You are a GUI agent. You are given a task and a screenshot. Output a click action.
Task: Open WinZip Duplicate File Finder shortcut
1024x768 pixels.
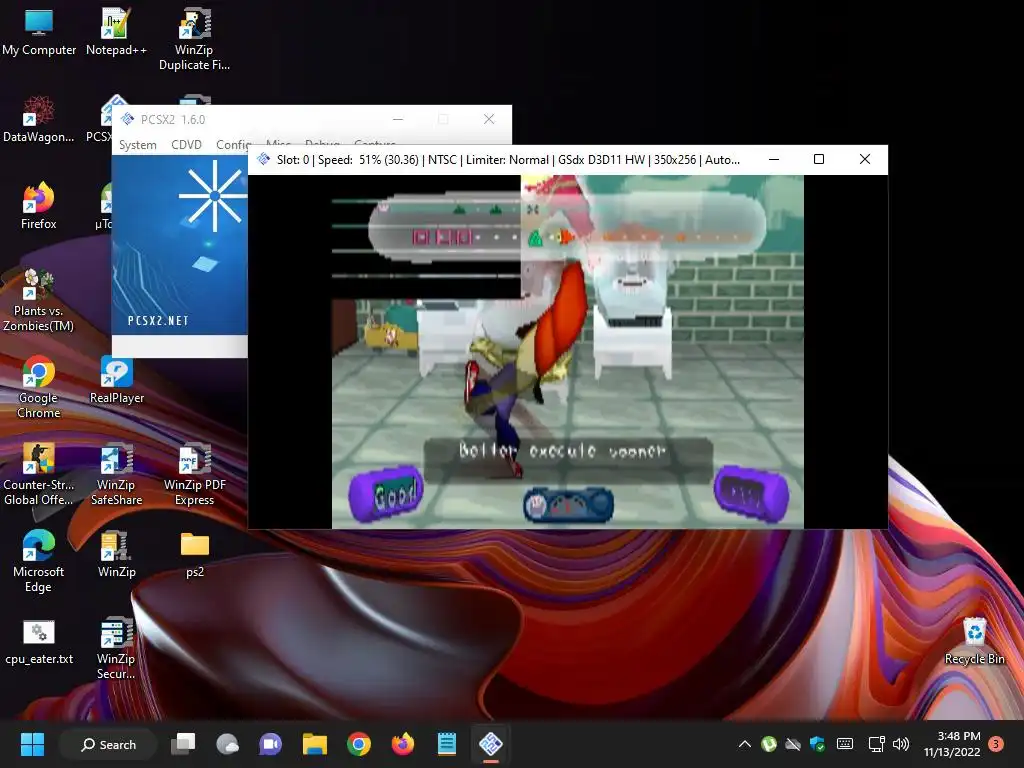click(194, 39)
